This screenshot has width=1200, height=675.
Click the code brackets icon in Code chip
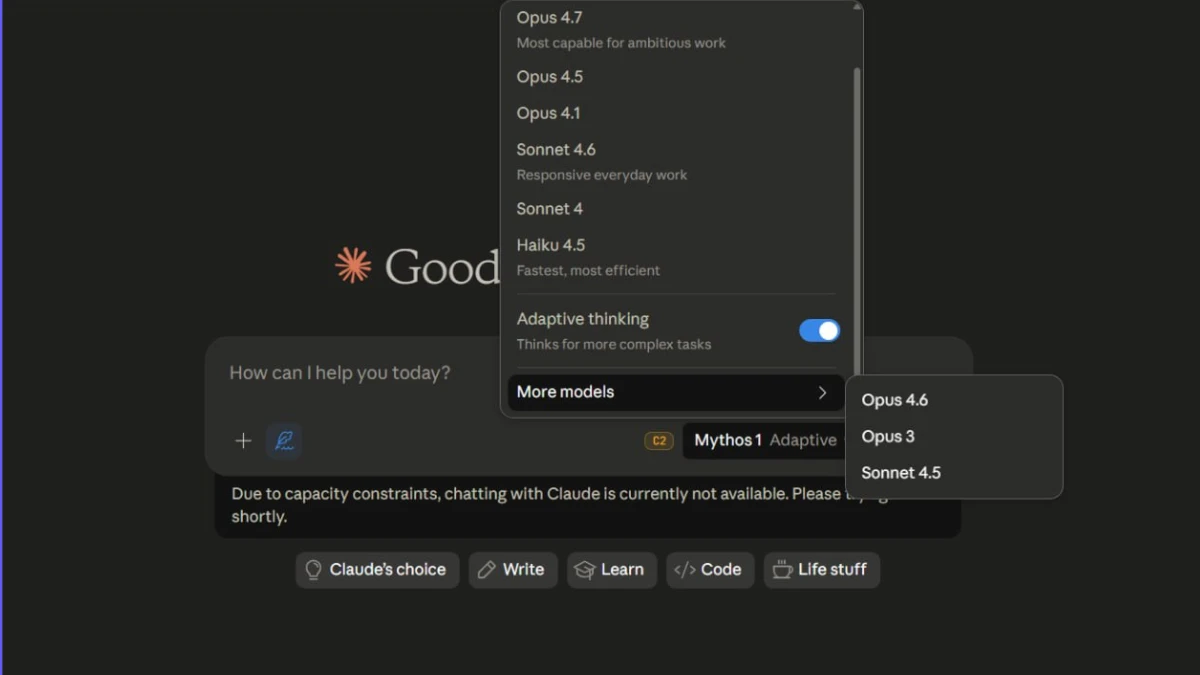click(685, 570)
